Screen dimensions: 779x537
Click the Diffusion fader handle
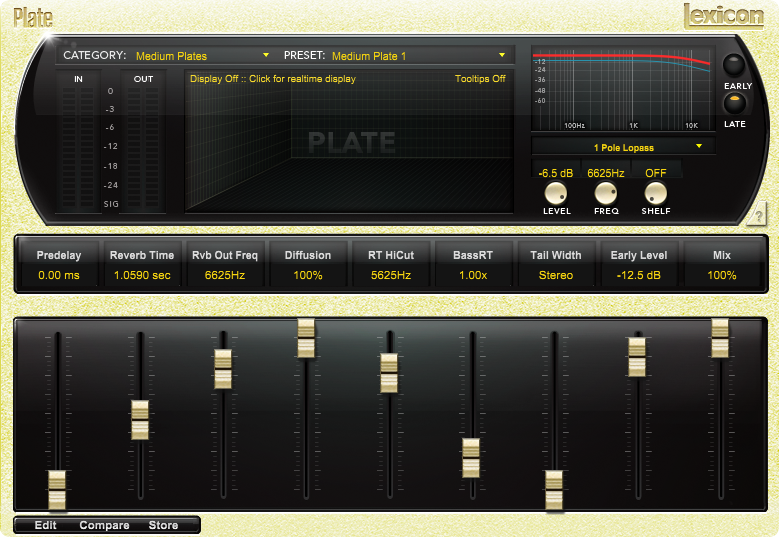306,338
